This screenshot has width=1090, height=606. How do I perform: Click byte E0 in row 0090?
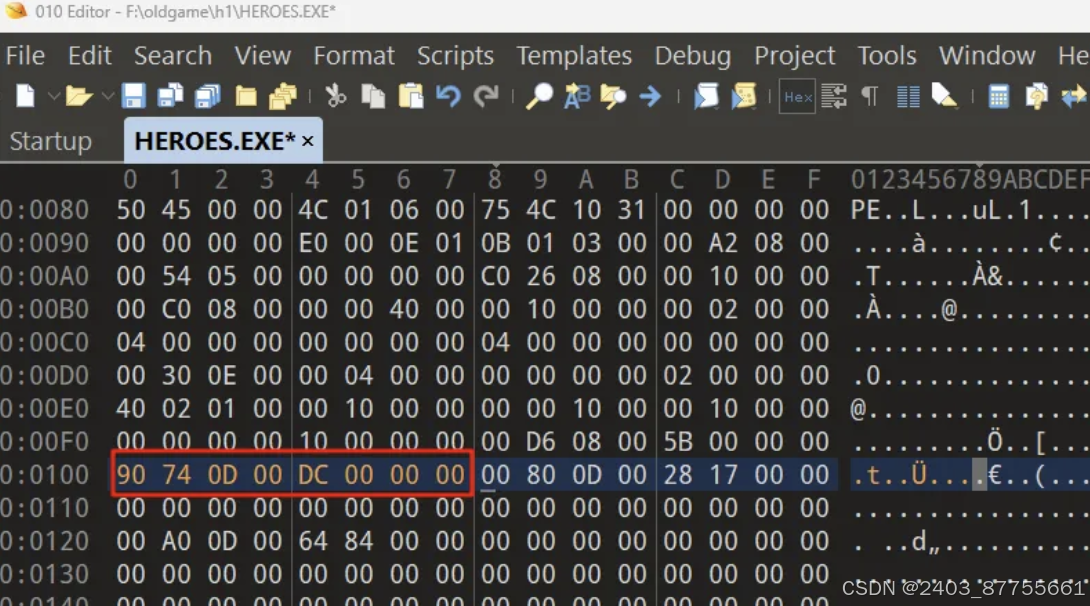coord(313,243)
